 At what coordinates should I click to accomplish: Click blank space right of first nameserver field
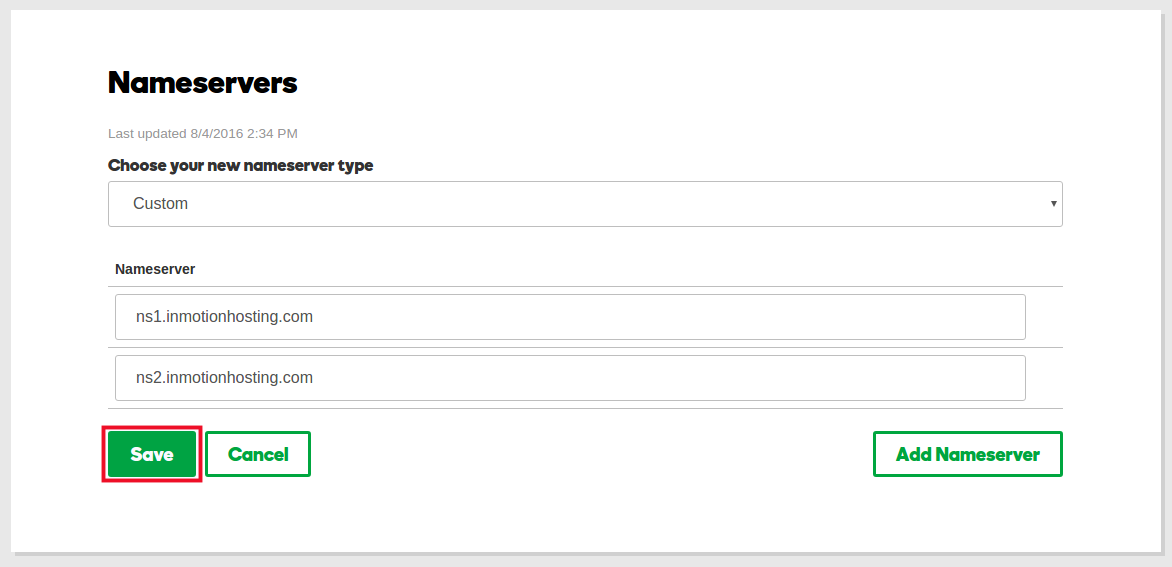pyautogui.click(x=1044, y=317)
